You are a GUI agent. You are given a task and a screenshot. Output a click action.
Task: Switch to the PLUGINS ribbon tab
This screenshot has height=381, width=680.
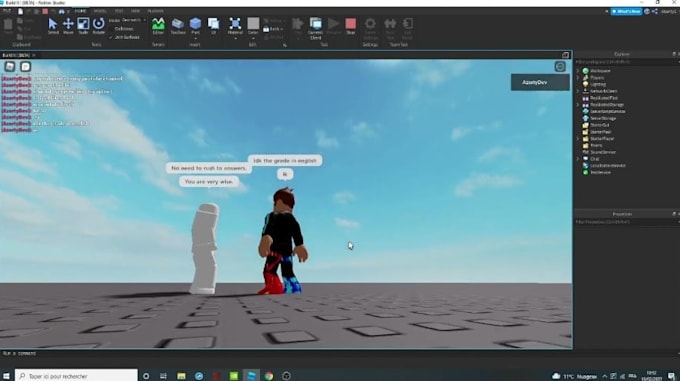[x=155, y=11]
